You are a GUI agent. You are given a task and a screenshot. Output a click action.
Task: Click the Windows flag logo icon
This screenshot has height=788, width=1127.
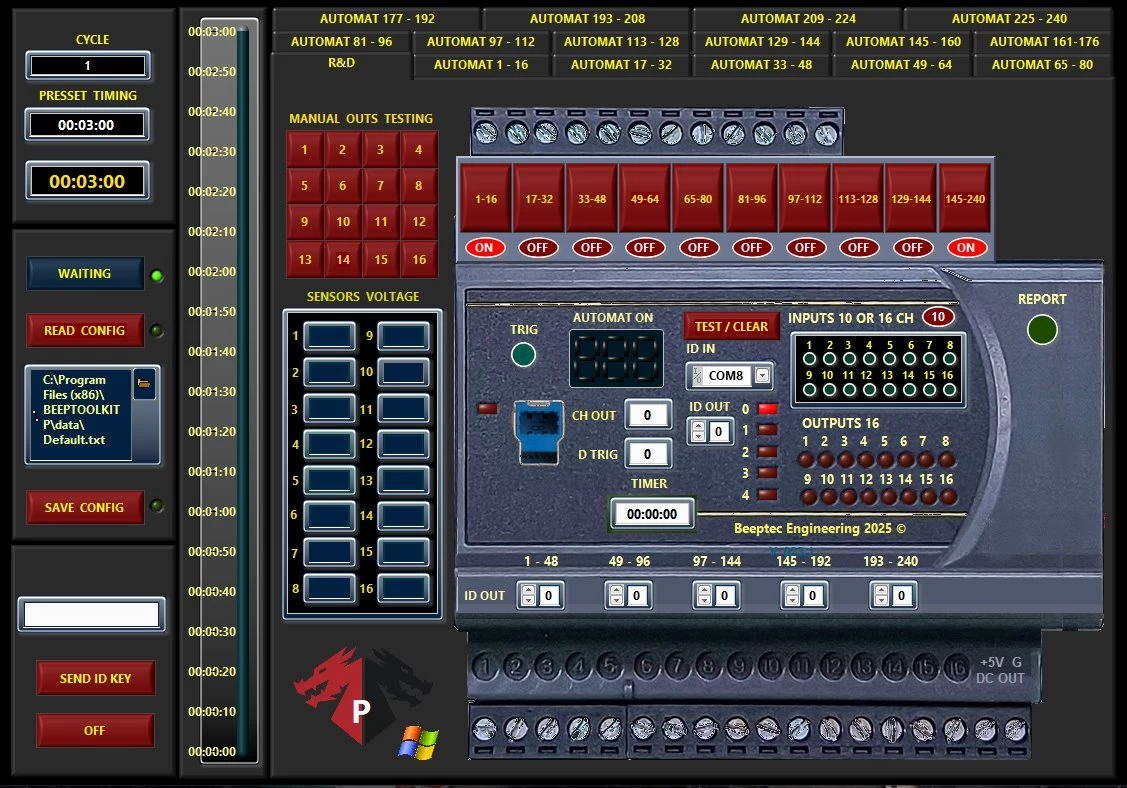pyautogui.click(x=418, y=743)
